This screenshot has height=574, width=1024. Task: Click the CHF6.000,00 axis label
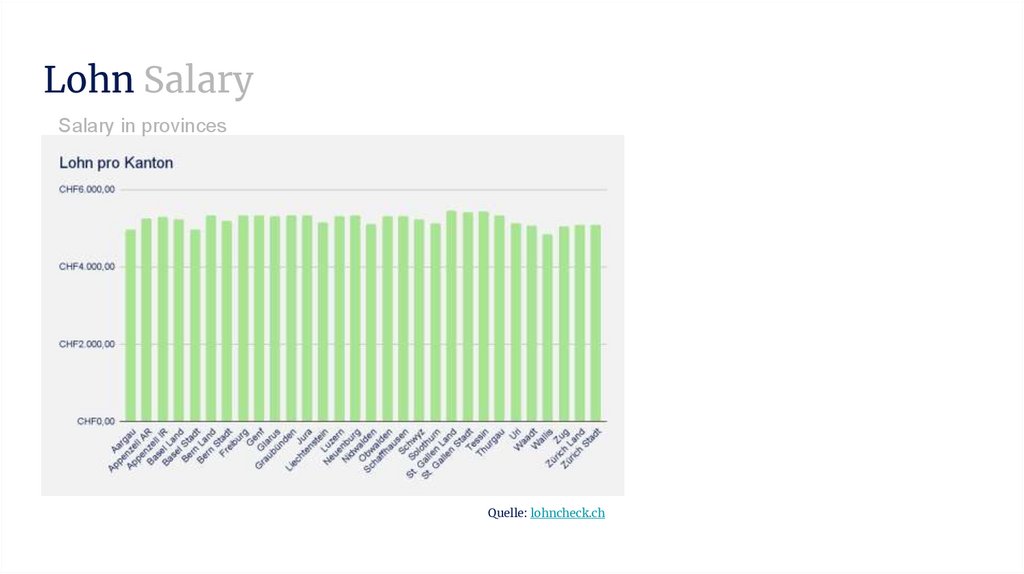click(87, 189)
